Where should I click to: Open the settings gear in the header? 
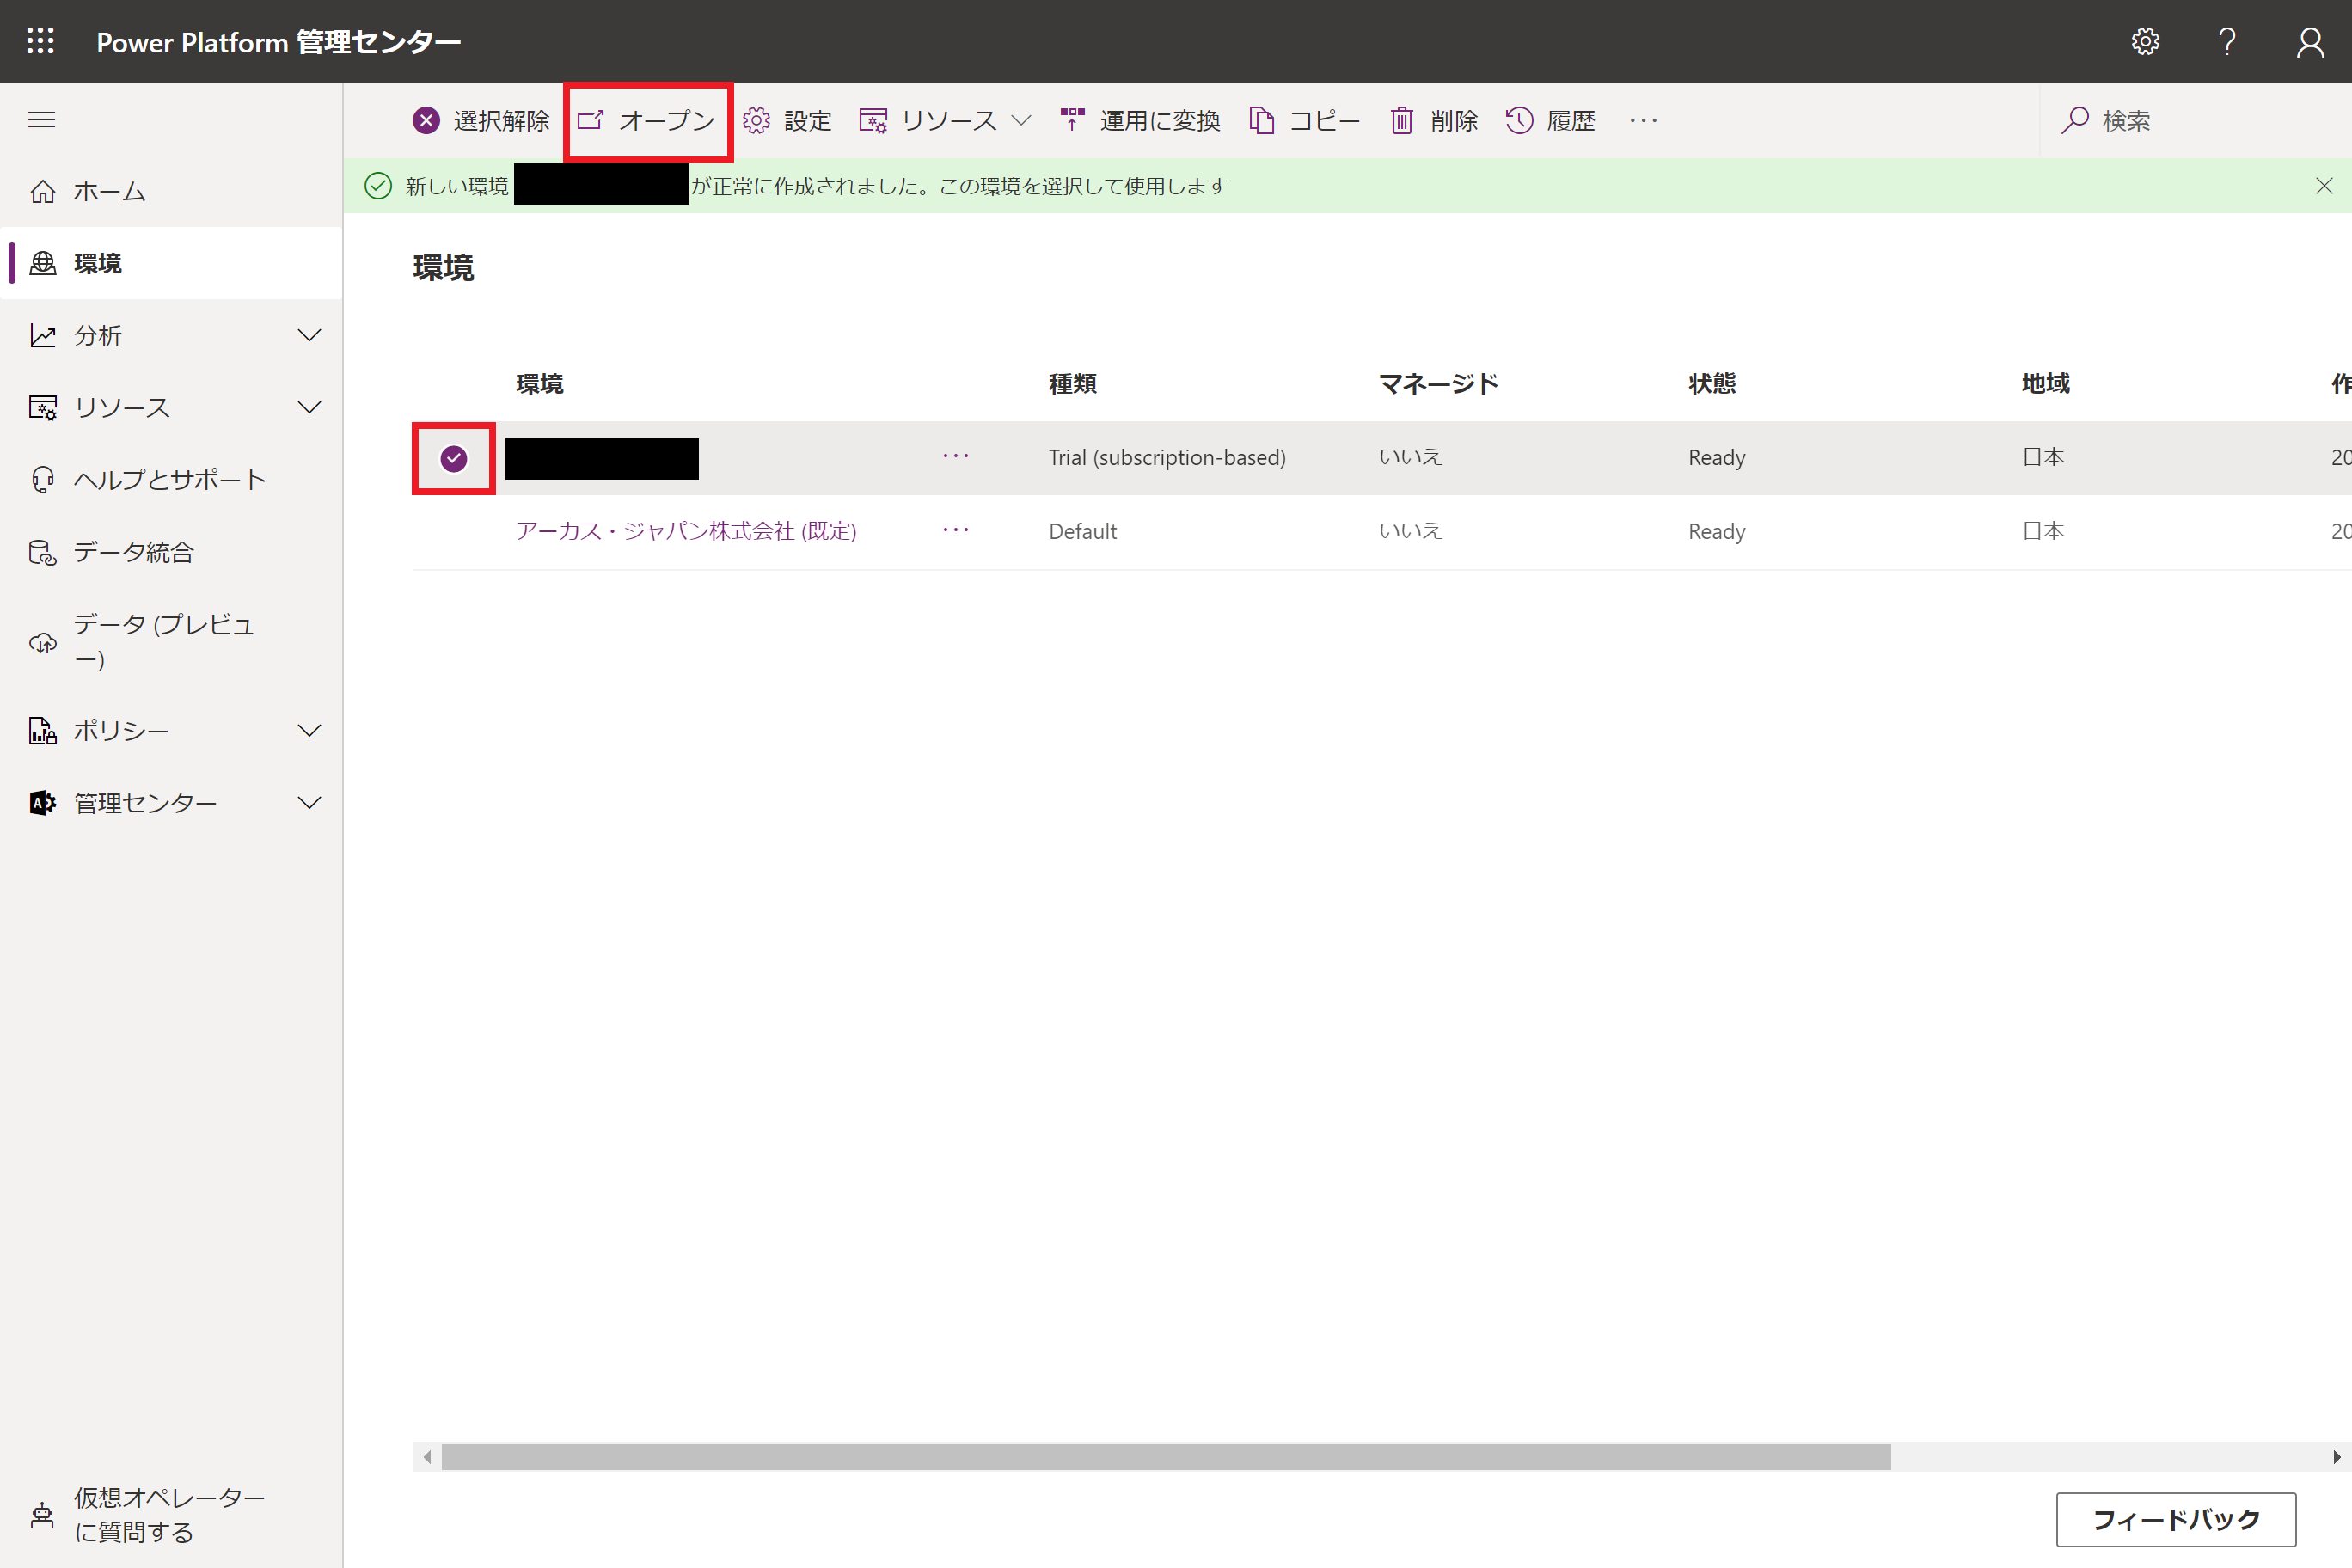click(x=2145, y=41)
